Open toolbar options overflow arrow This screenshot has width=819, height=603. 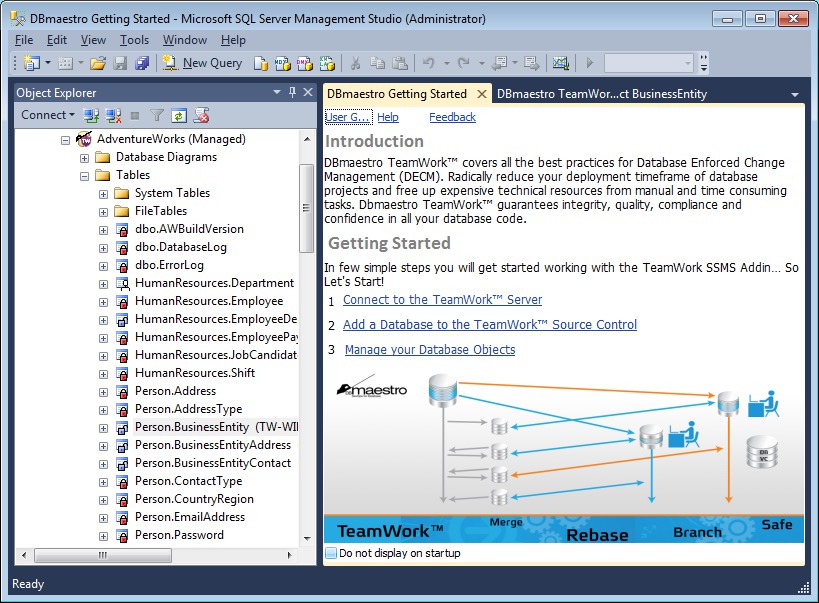(x=704, y=63)
